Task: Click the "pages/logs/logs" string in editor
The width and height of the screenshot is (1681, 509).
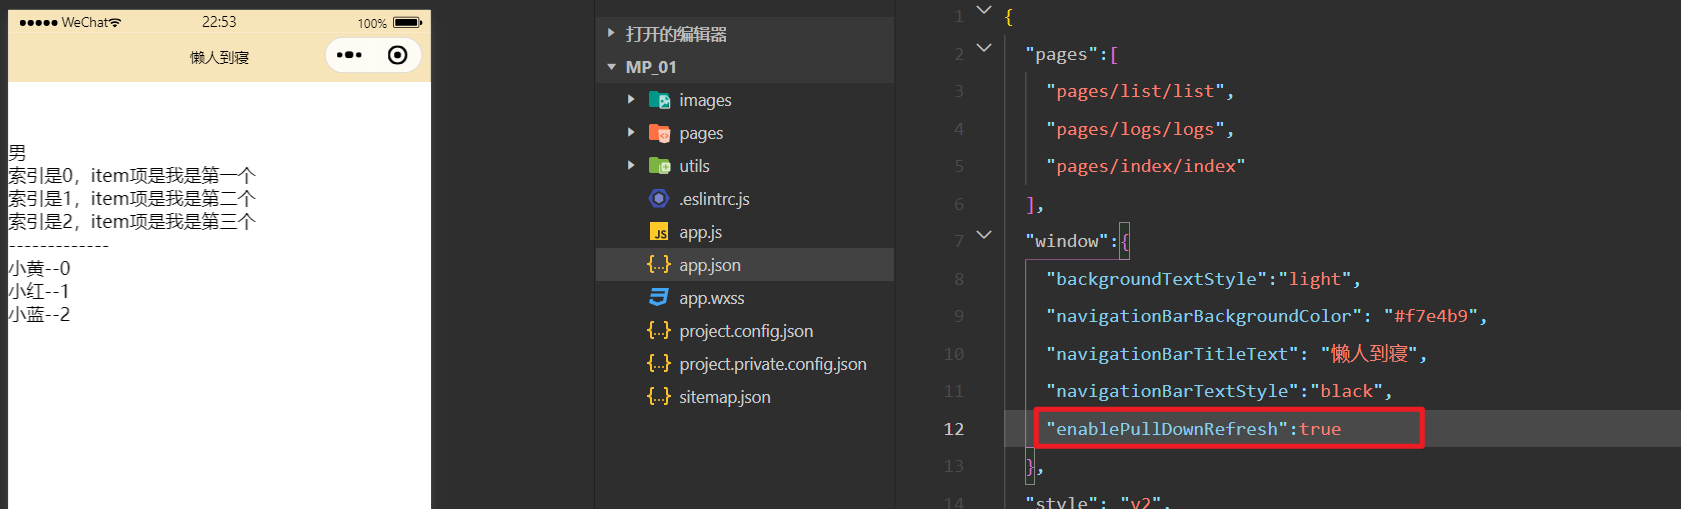Action: tap(1135, 129)
